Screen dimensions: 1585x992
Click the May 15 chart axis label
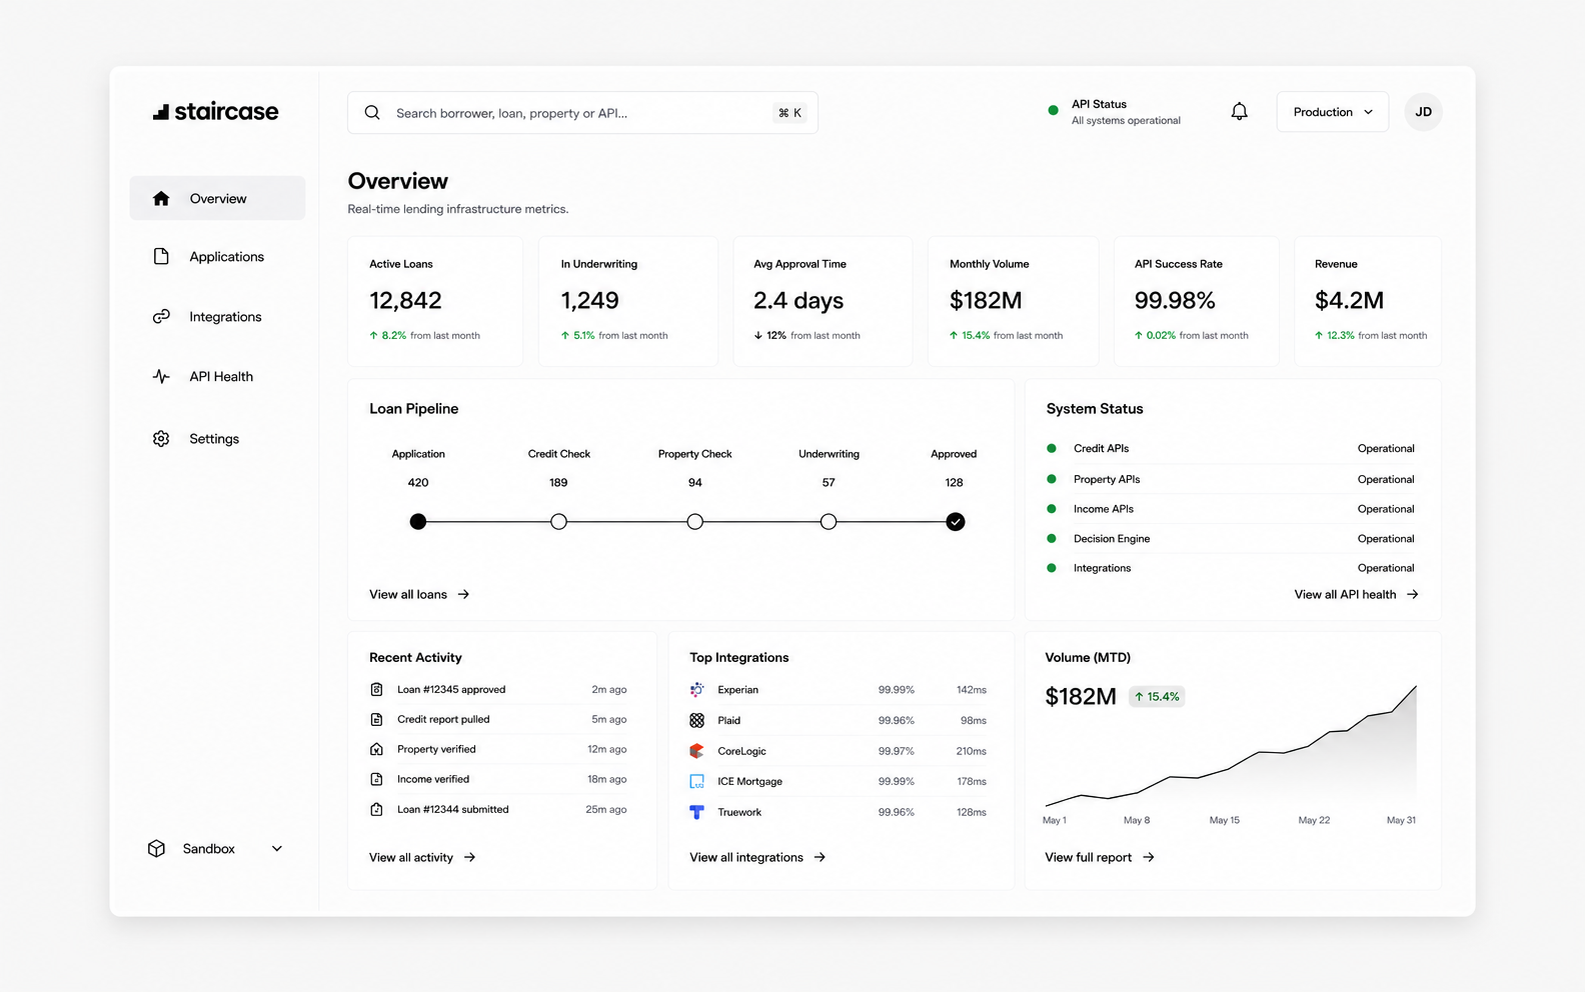click(x=1224, y=820)
